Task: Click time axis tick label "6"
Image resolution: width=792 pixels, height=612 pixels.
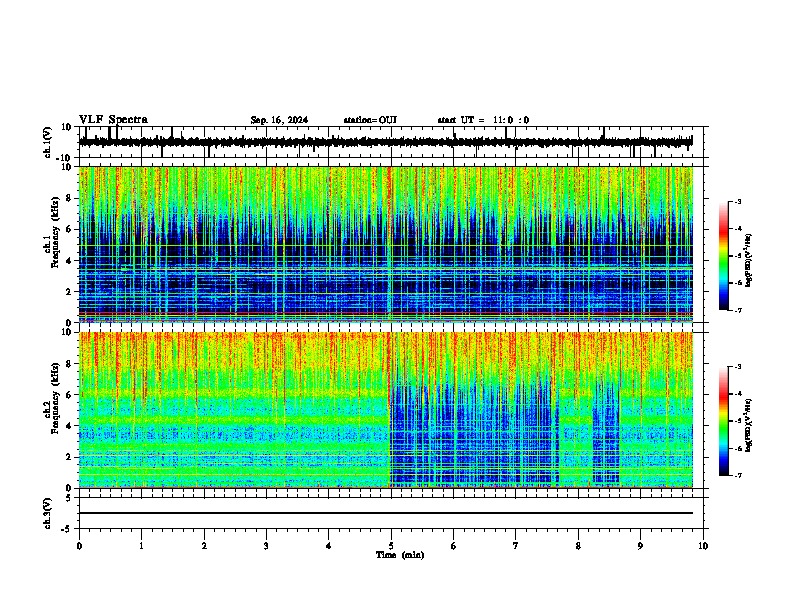Action: point(454,546)
